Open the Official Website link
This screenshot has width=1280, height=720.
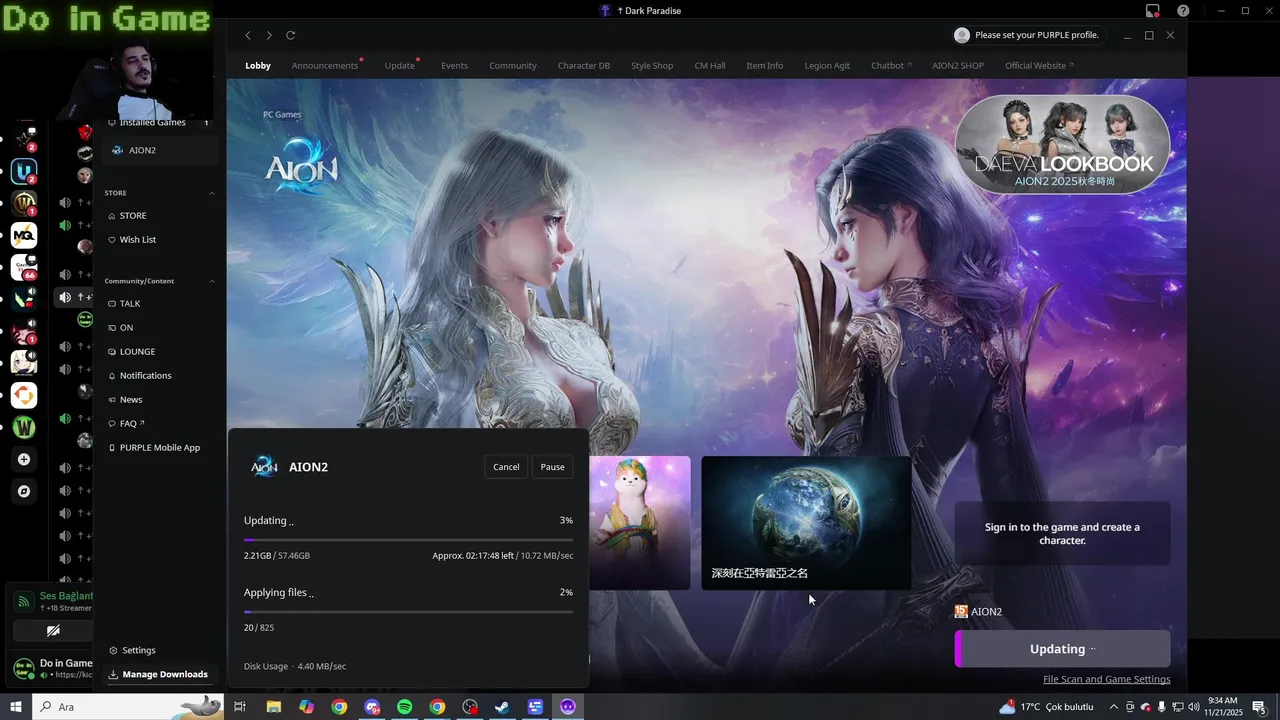(x=1039, y=66)
